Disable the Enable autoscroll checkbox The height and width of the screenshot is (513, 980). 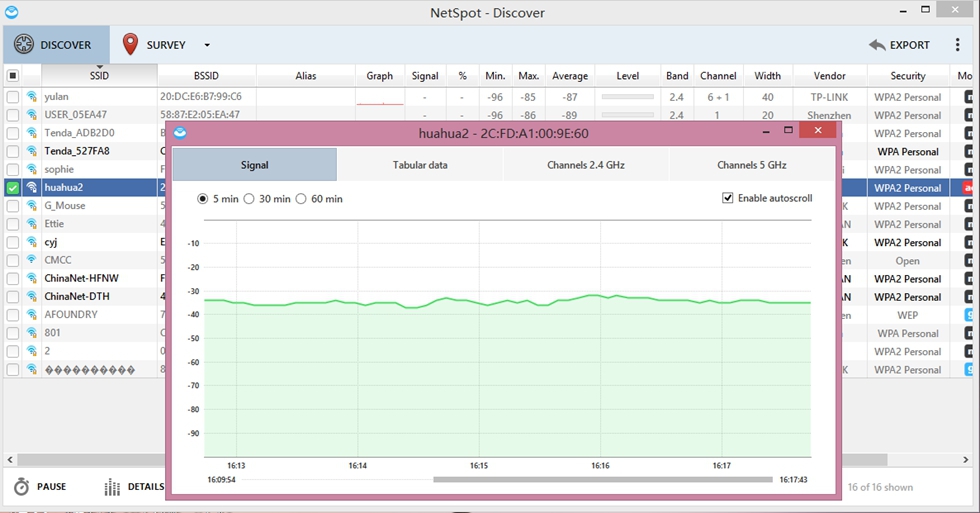point(728,198)
